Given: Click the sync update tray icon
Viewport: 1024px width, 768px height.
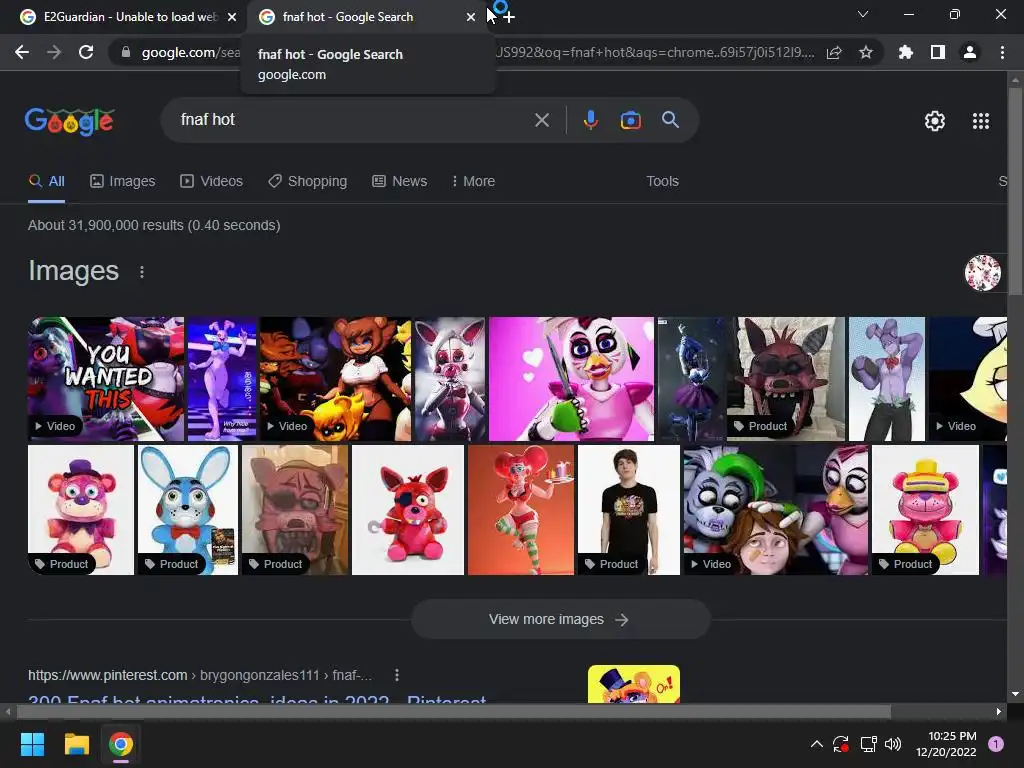Looking at the screenshot, I should [840, 744].
